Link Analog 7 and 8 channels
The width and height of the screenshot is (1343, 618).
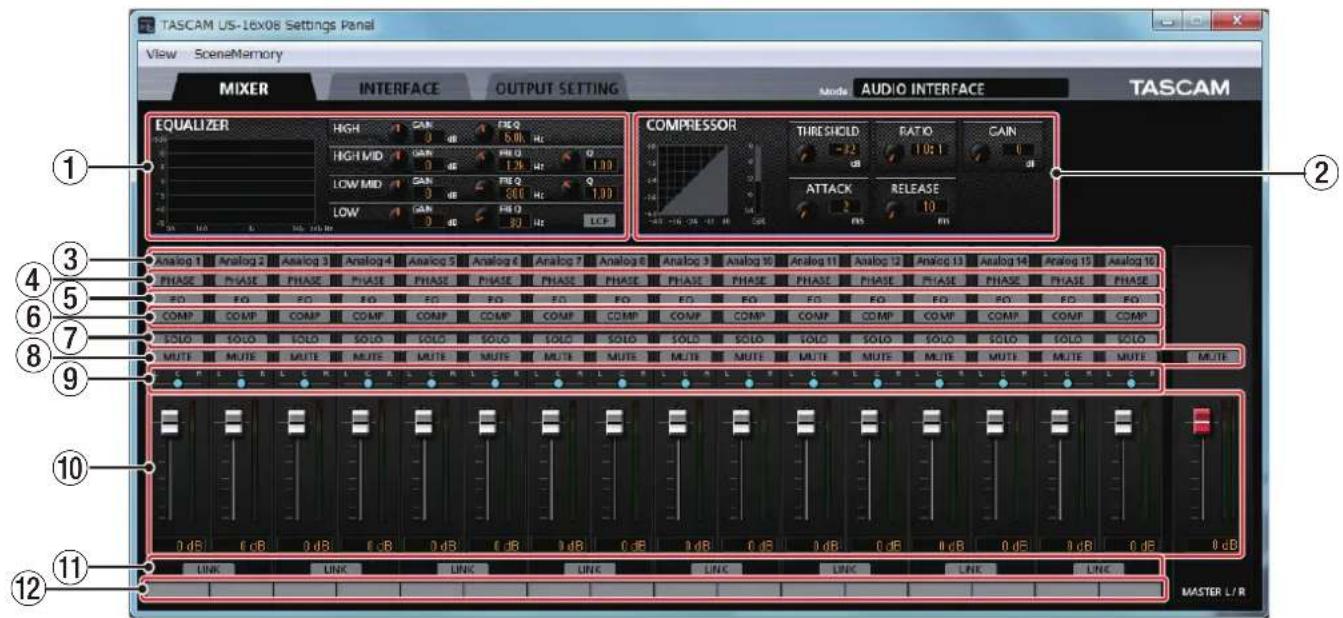589,568
